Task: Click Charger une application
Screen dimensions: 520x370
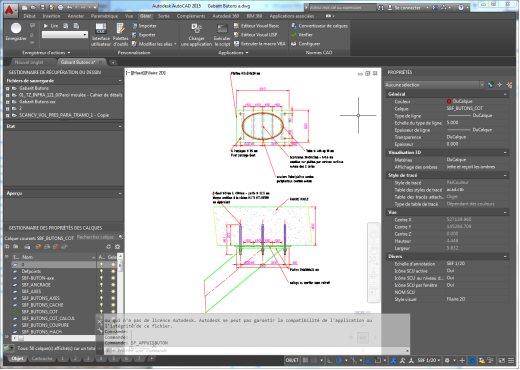Action: coord(196,35)
